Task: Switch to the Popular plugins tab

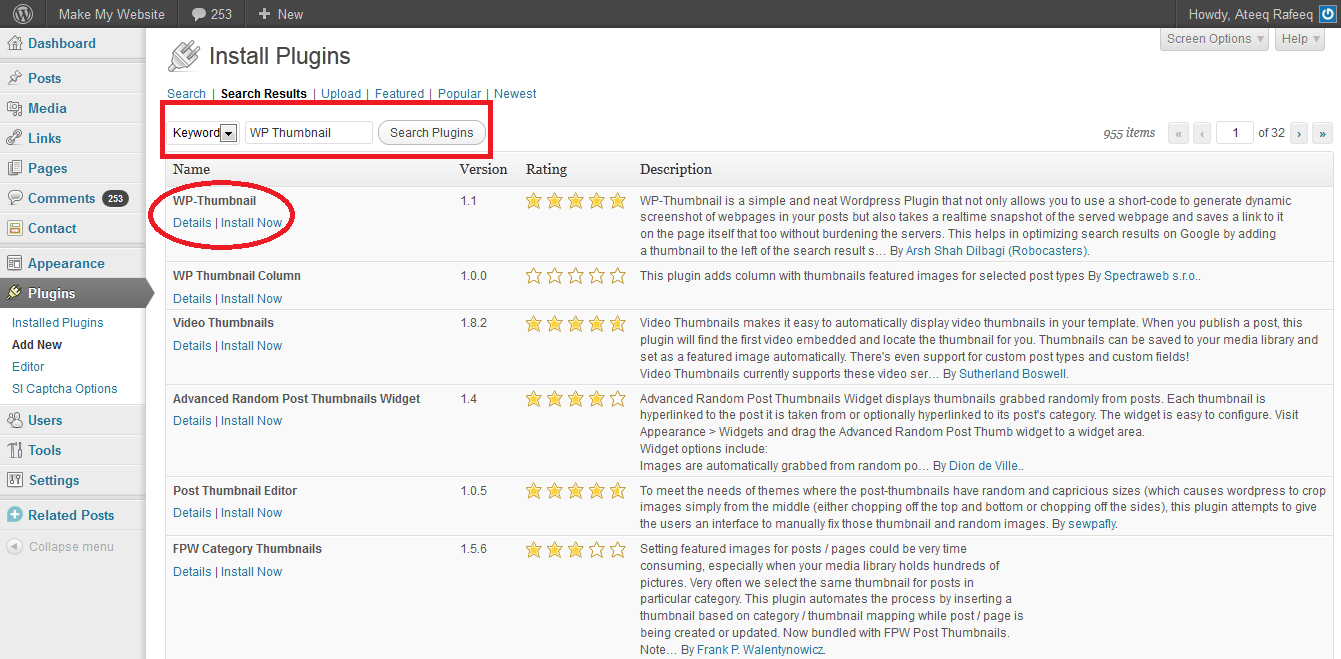Action: (x=459, y=94)
